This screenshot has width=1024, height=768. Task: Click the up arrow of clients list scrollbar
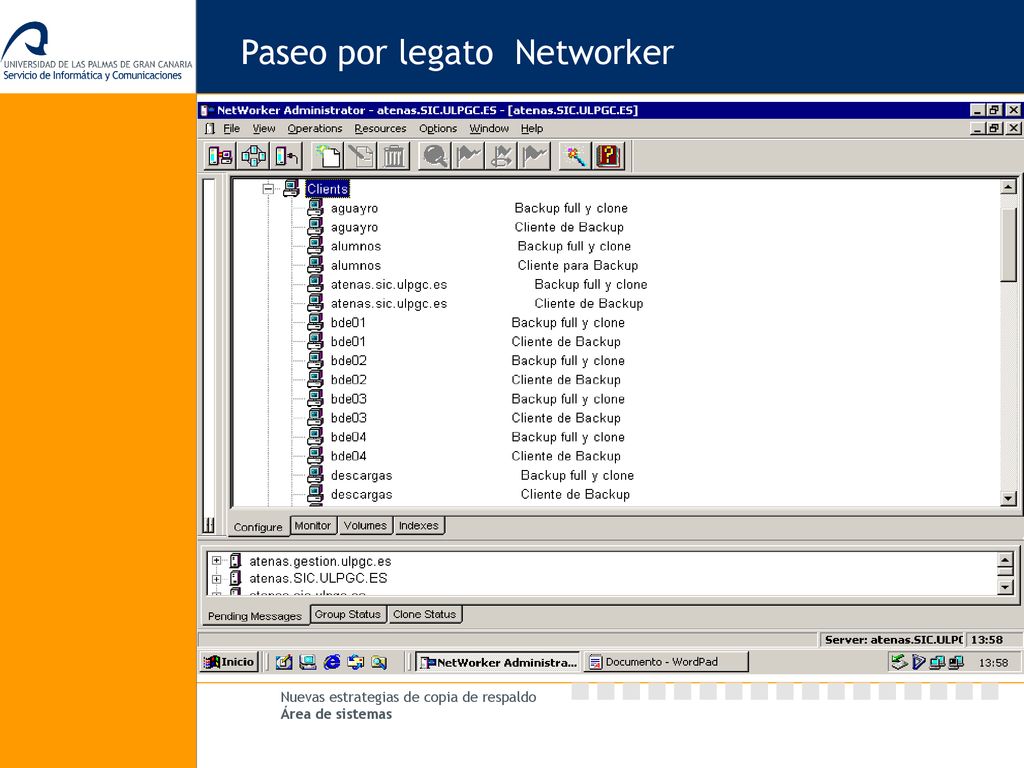coord(1008,187)
